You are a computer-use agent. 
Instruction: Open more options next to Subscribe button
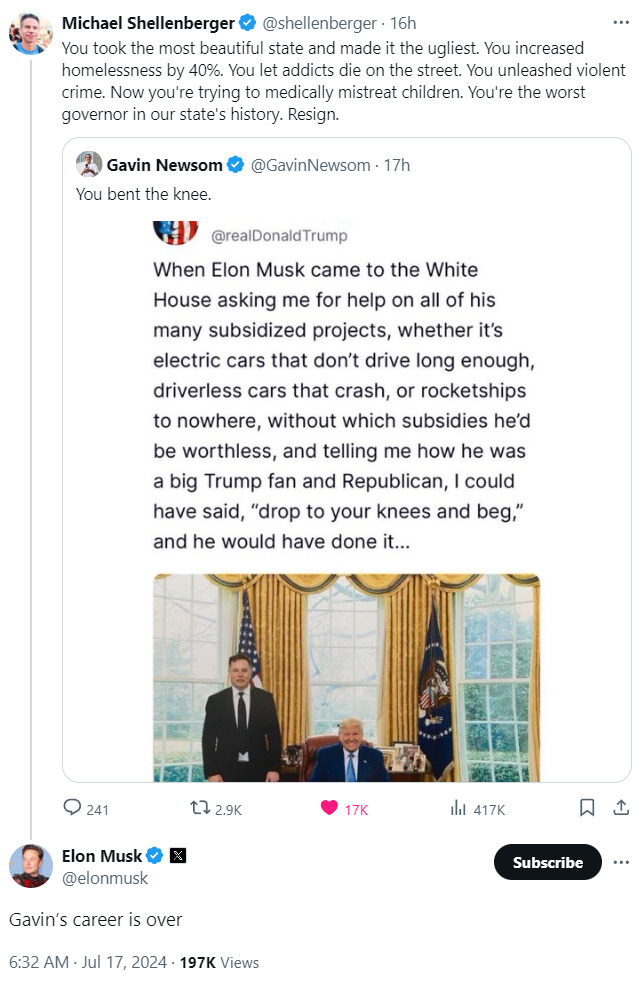pyautogui.click(x=621, y=862)
